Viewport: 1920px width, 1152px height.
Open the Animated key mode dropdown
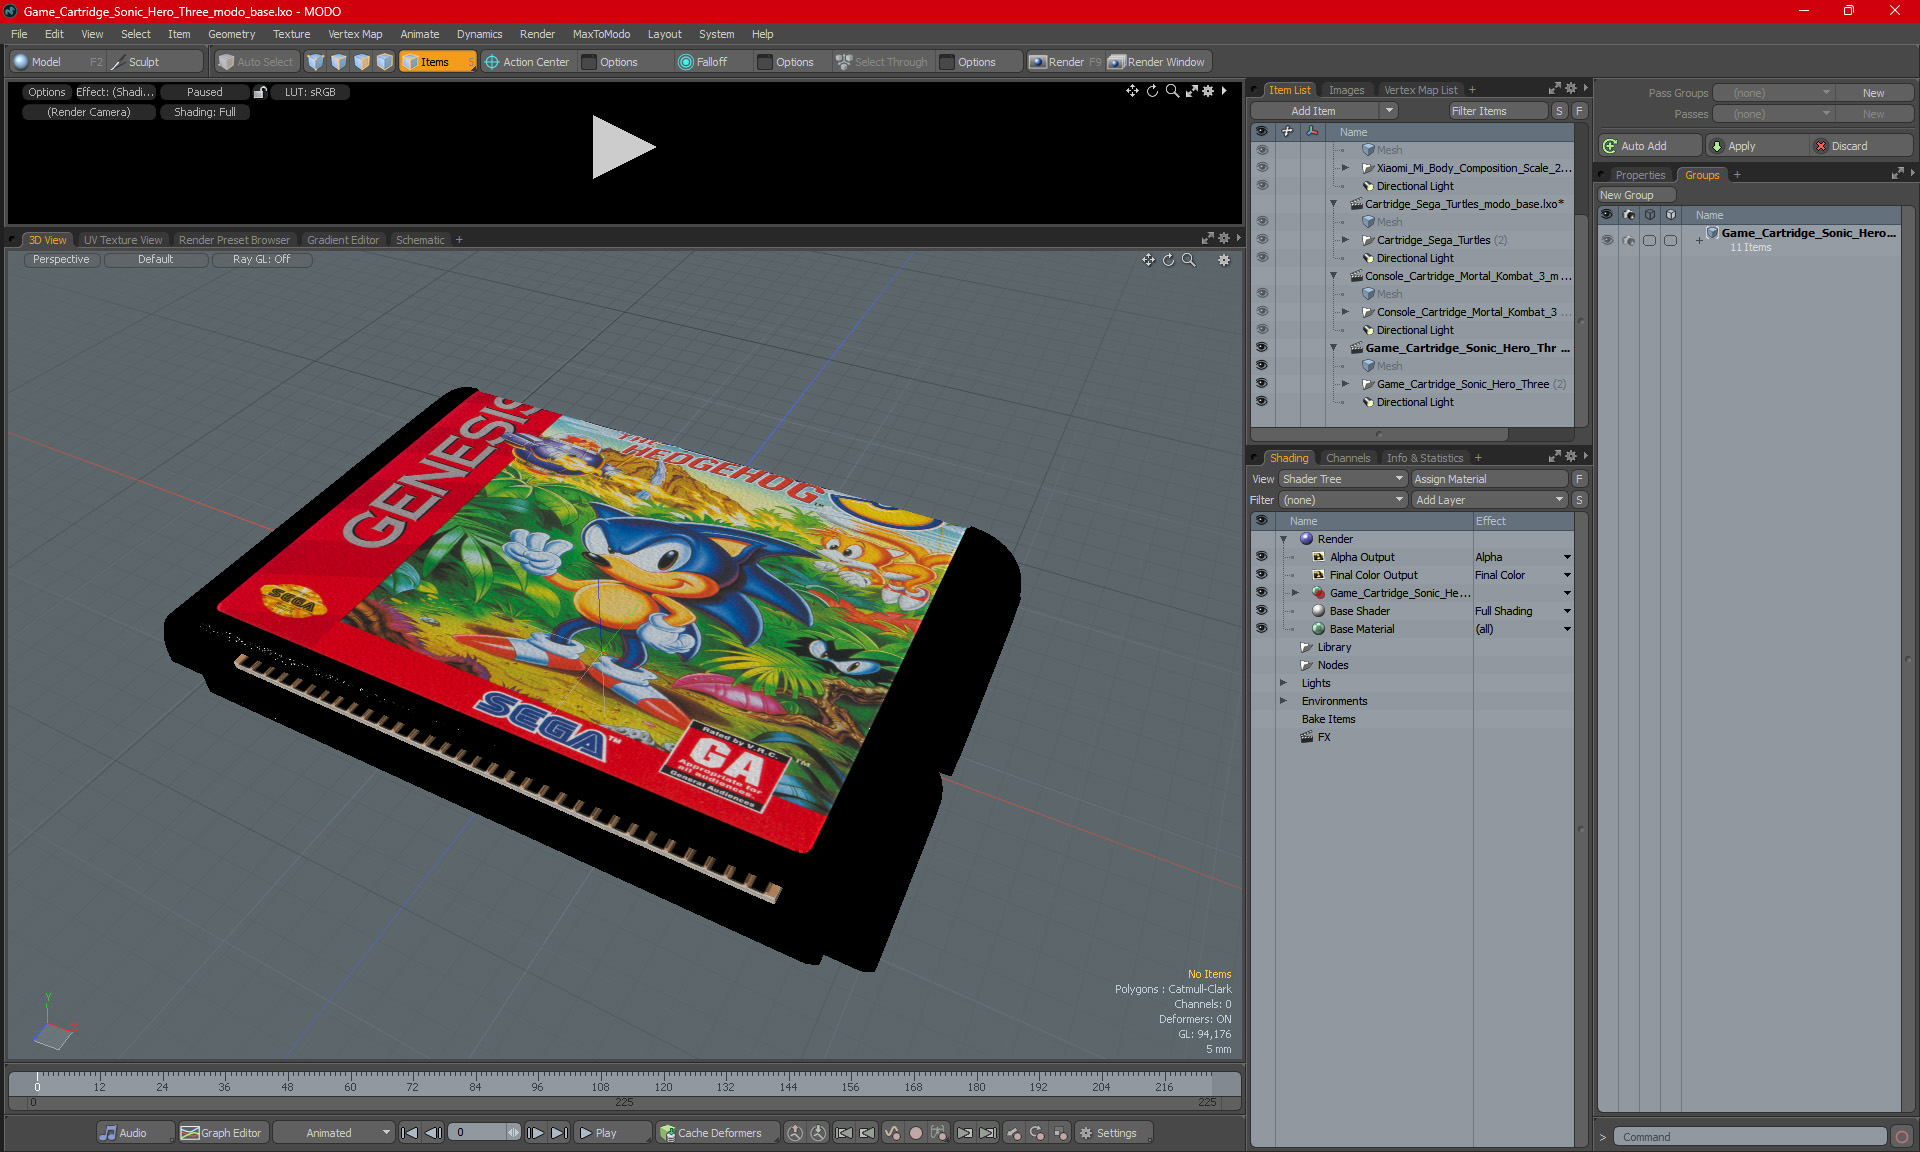335,1133
